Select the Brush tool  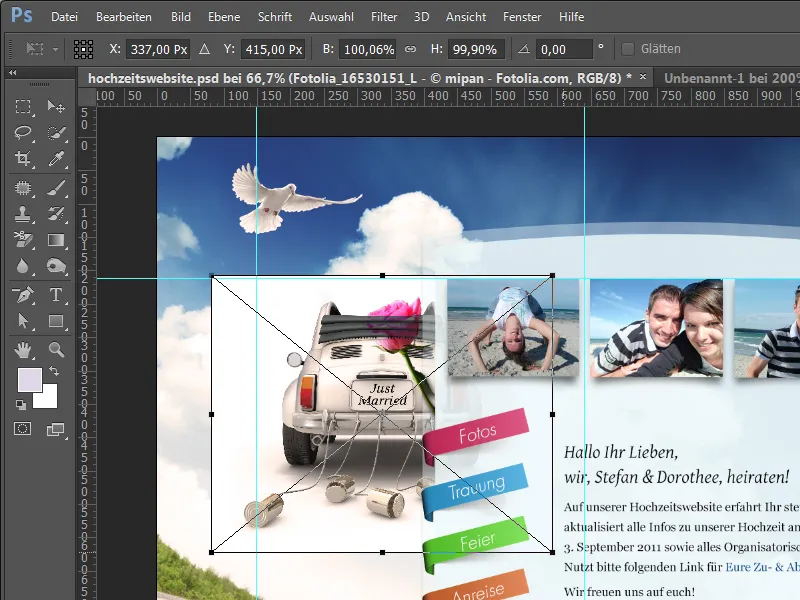[x=56, y=188]
